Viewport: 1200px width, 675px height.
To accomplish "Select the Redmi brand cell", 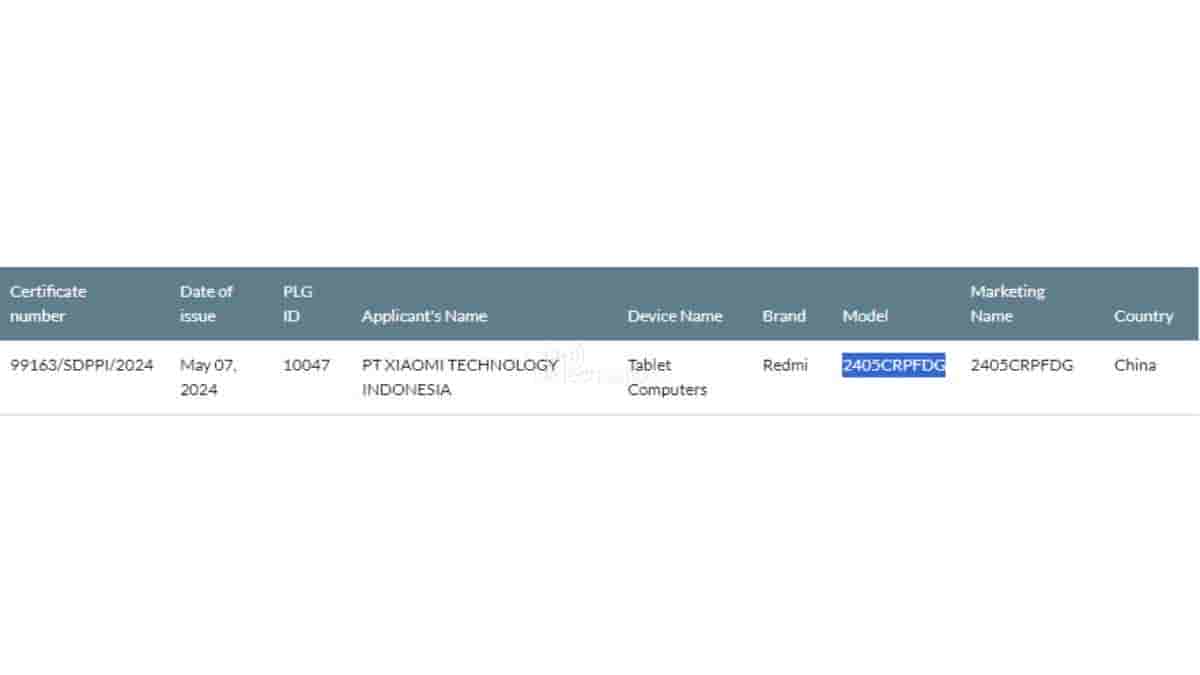I will [784, 365].
